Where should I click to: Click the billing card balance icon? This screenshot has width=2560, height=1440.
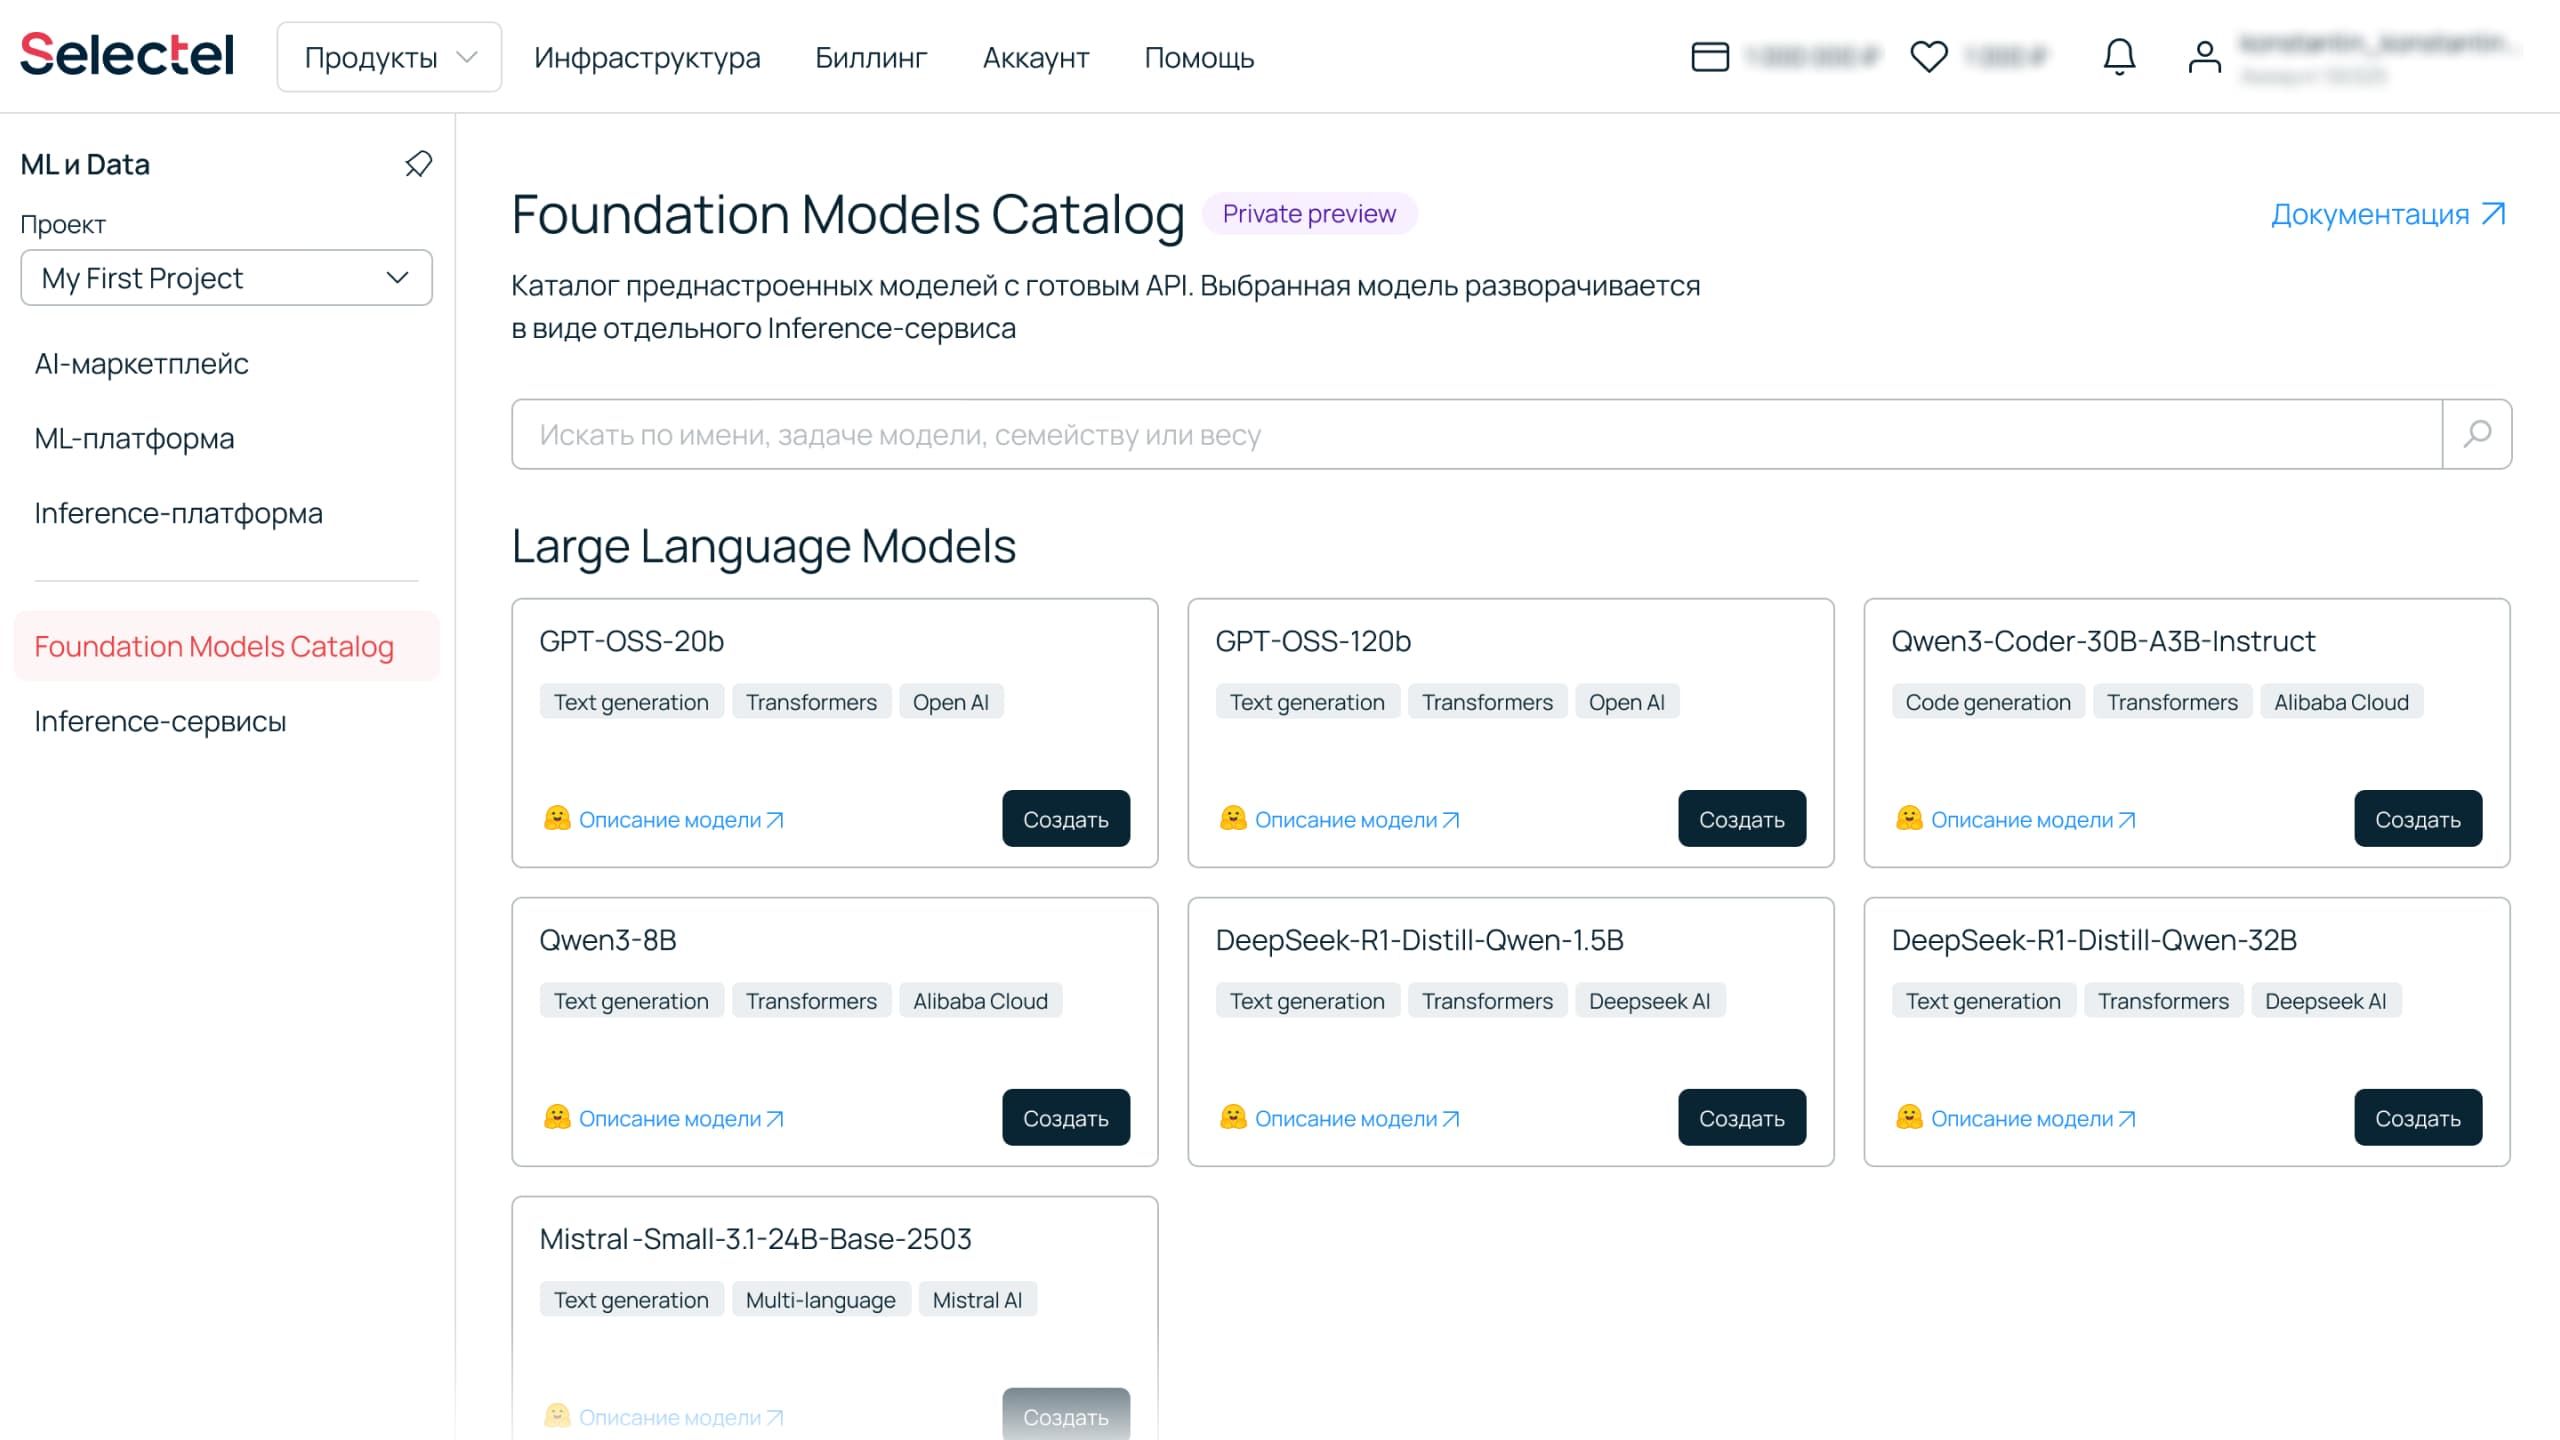click(1710, 57)
